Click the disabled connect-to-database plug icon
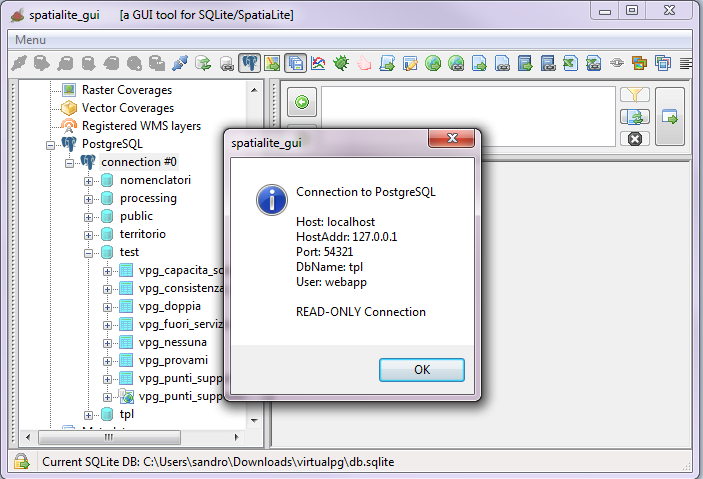Screen dimensions: 703x479 [19, 63]
